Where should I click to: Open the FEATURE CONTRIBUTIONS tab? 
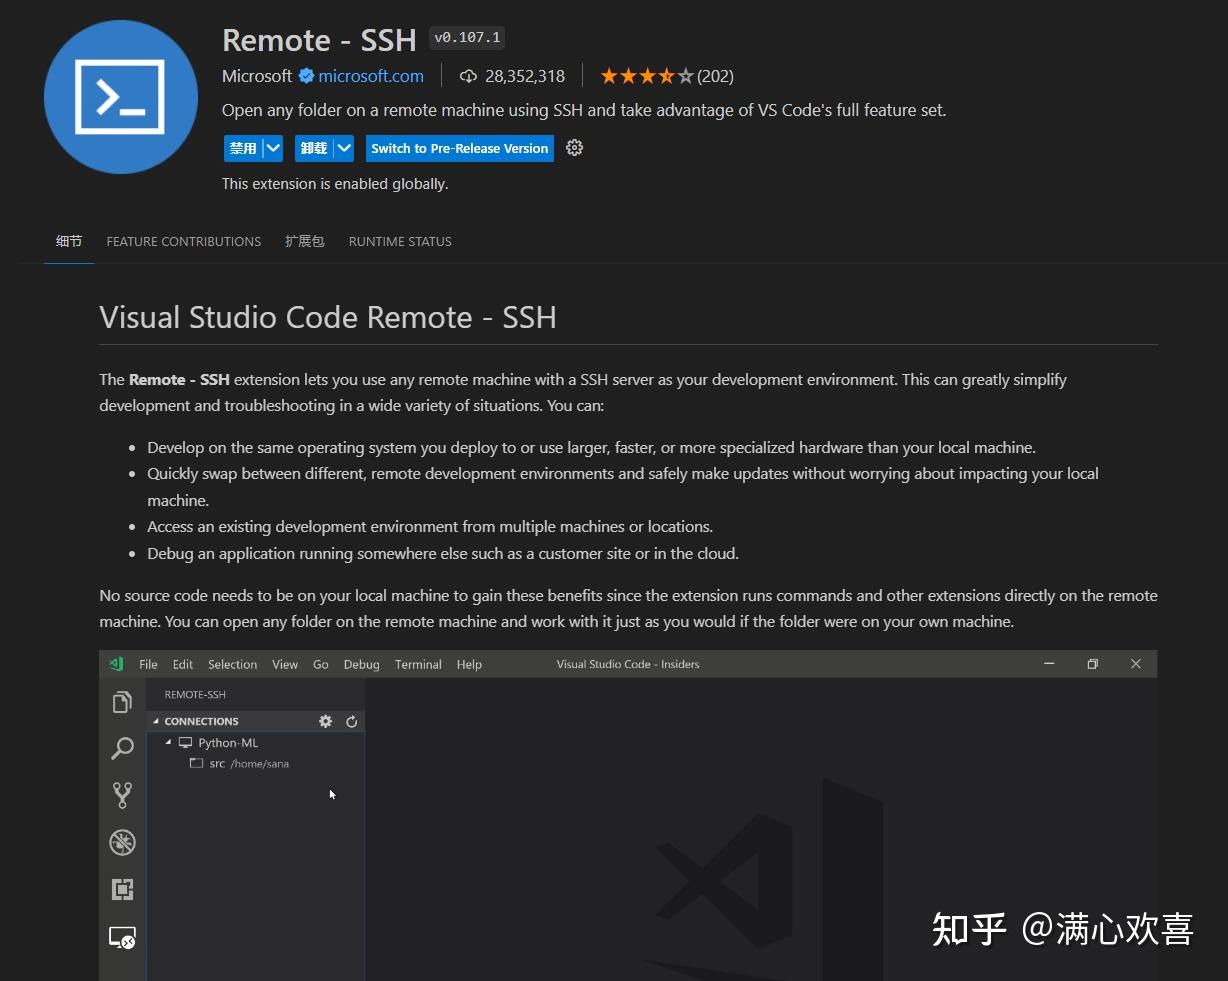[183, 241]
